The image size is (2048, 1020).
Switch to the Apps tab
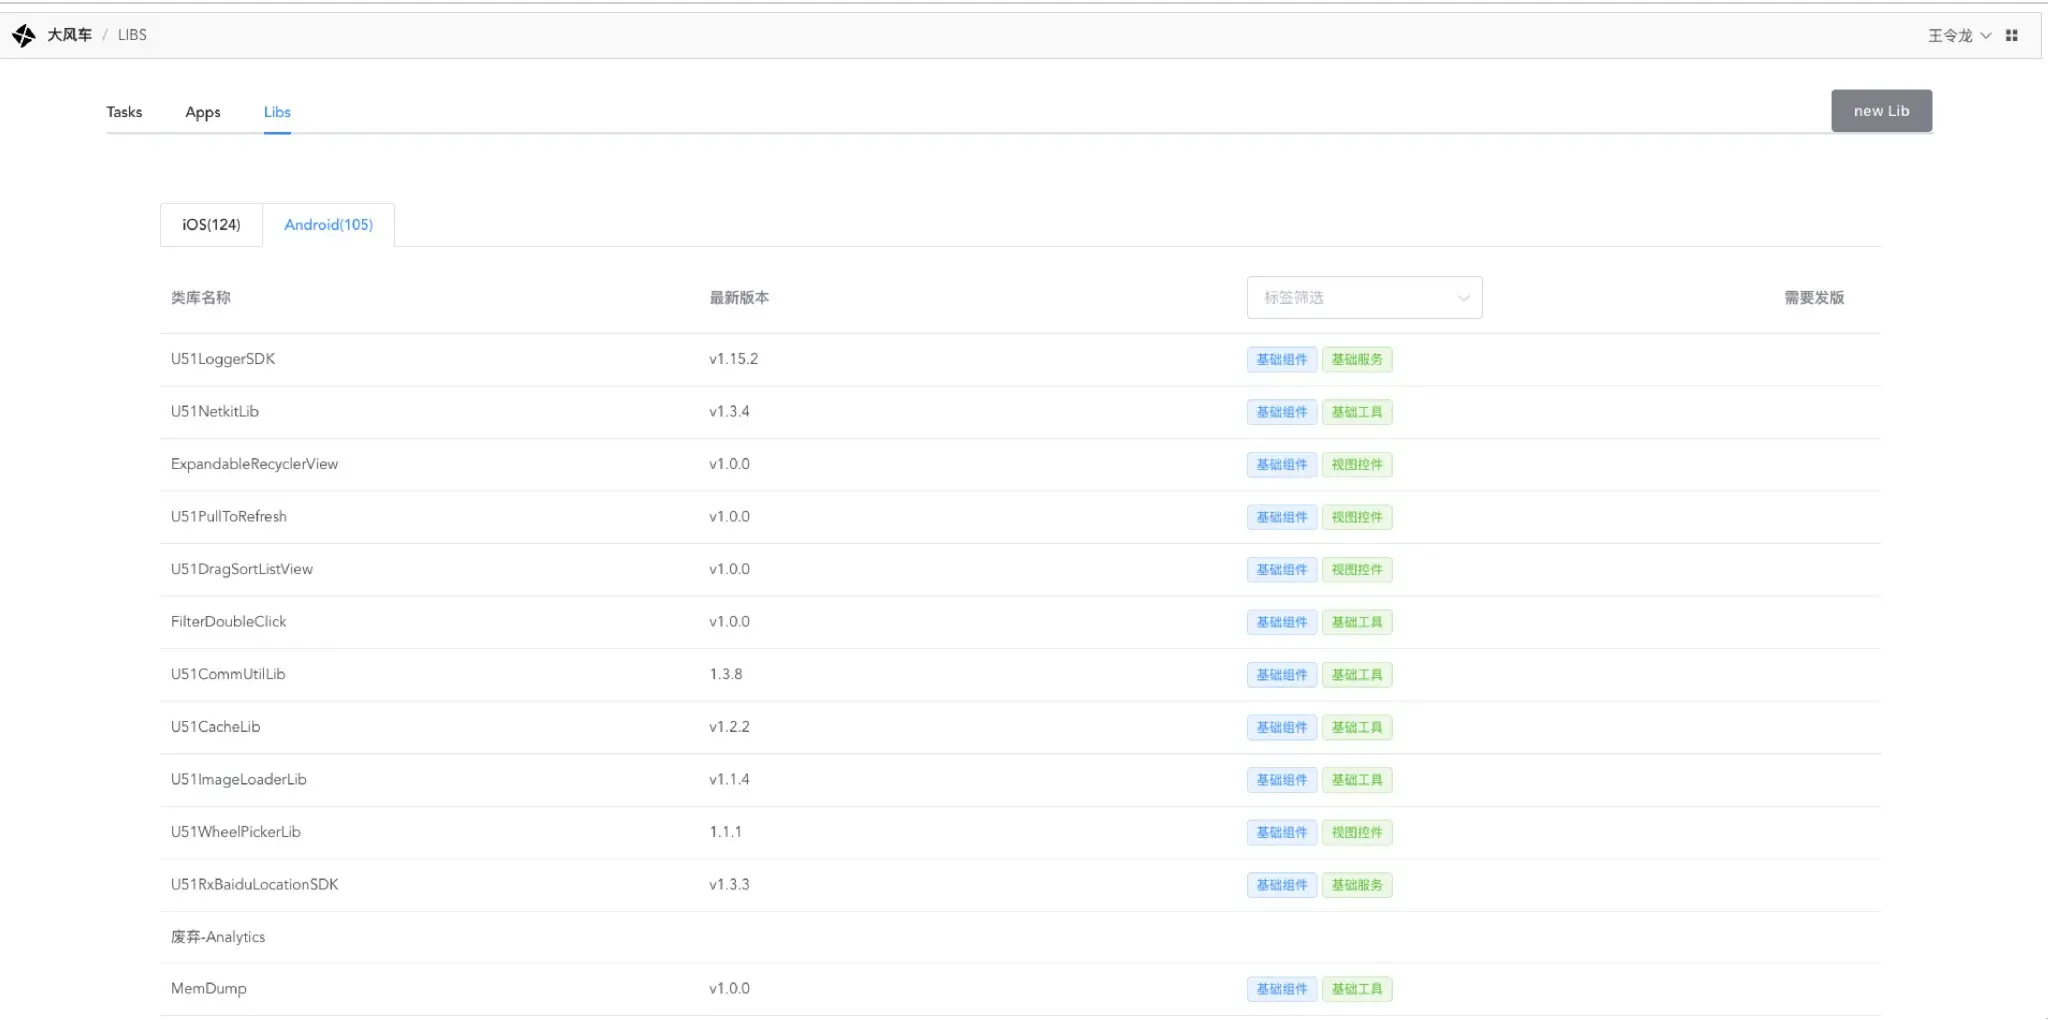pyautogui.click(x=203, y=112)
